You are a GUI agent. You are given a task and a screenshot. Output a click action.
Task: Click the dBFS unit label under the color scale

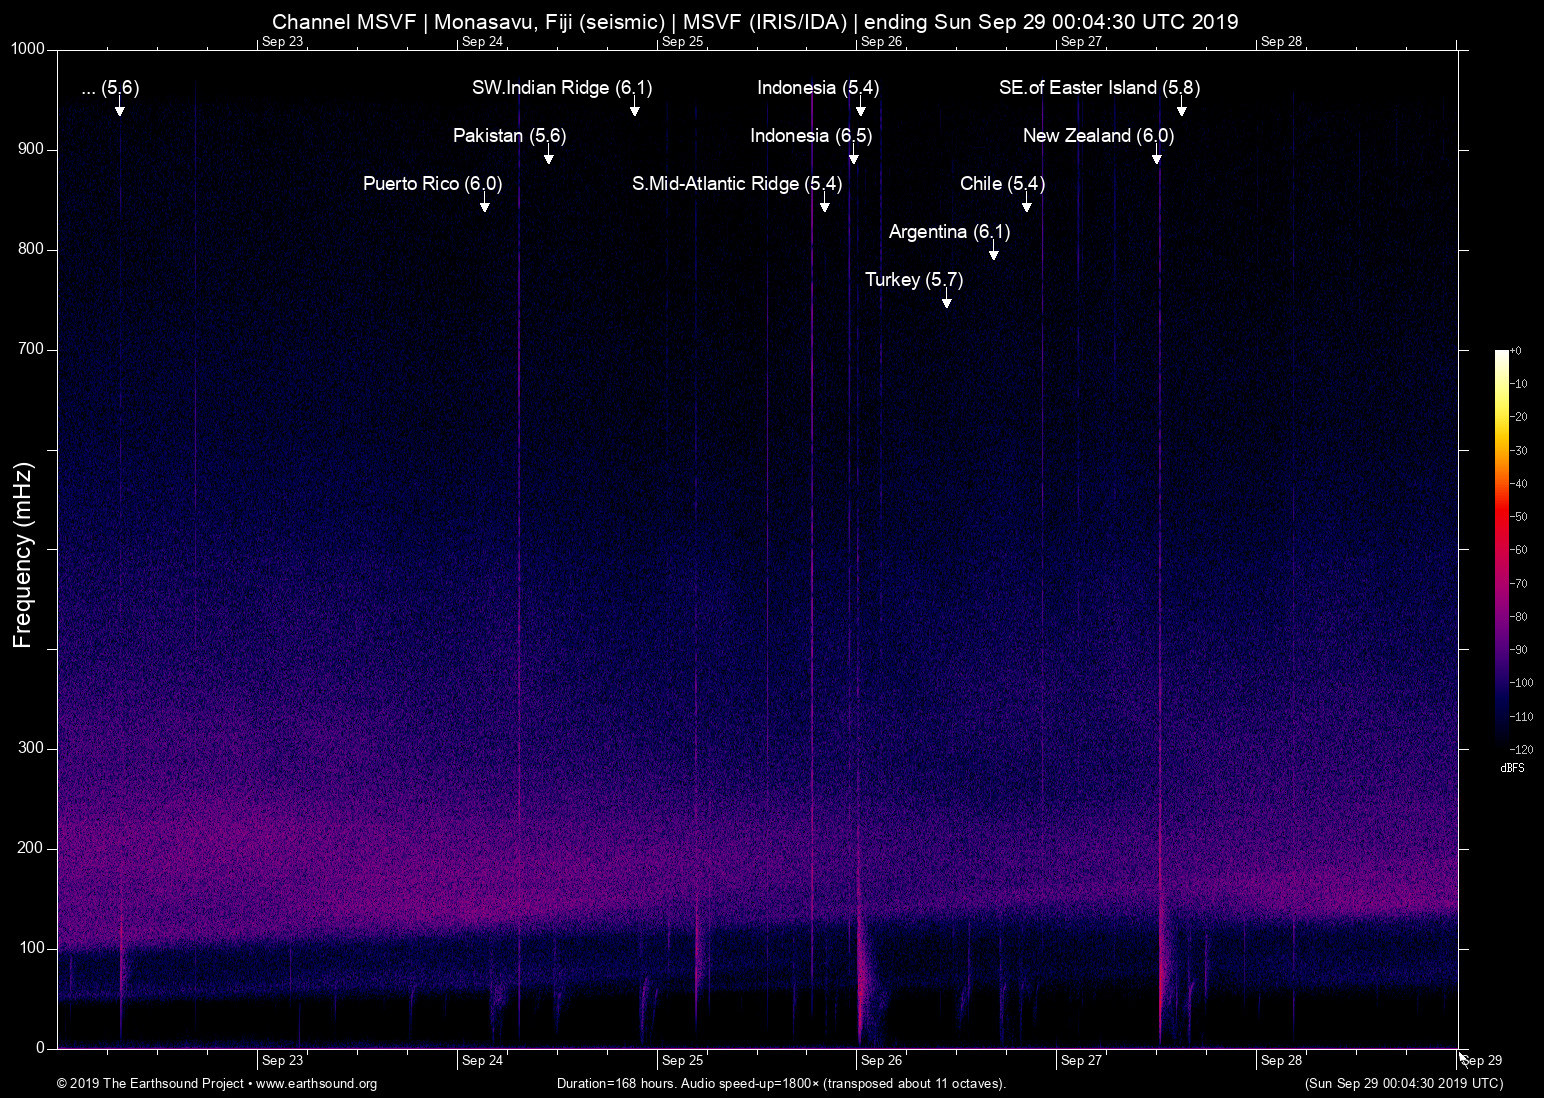click(x=1513, y=768)
